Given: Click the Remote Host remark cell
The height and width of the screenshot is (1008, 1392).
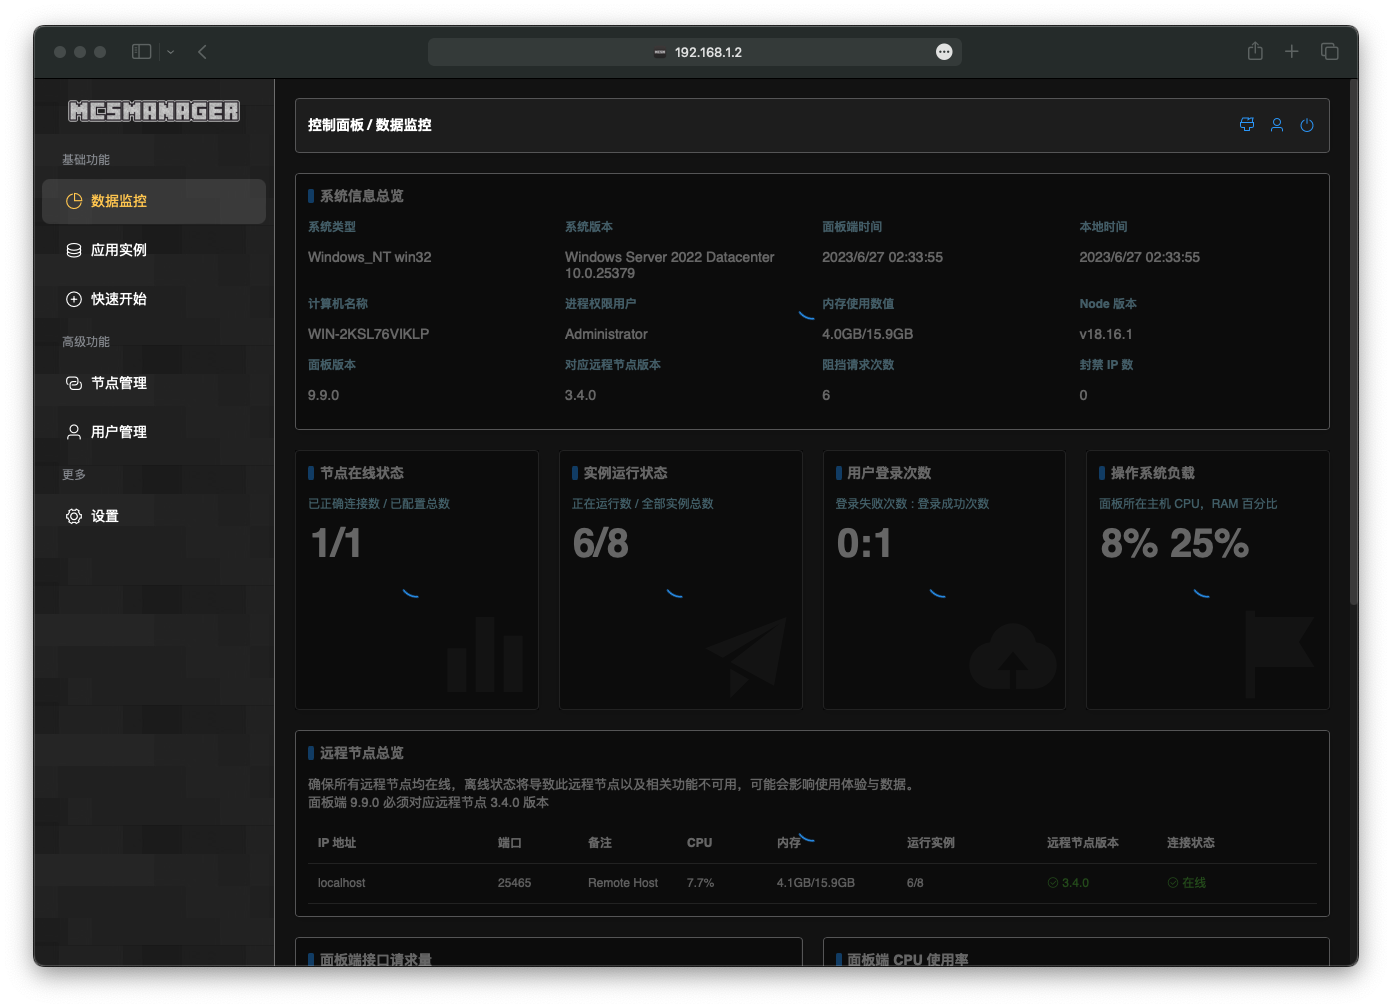Looking at the screenshot, I should point(623,883).
